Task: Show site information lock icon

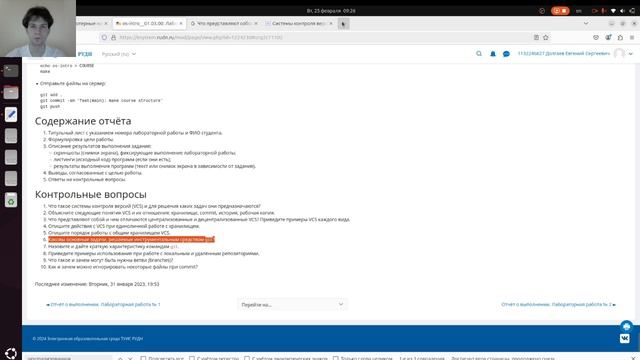Action: tap(113, 37)
